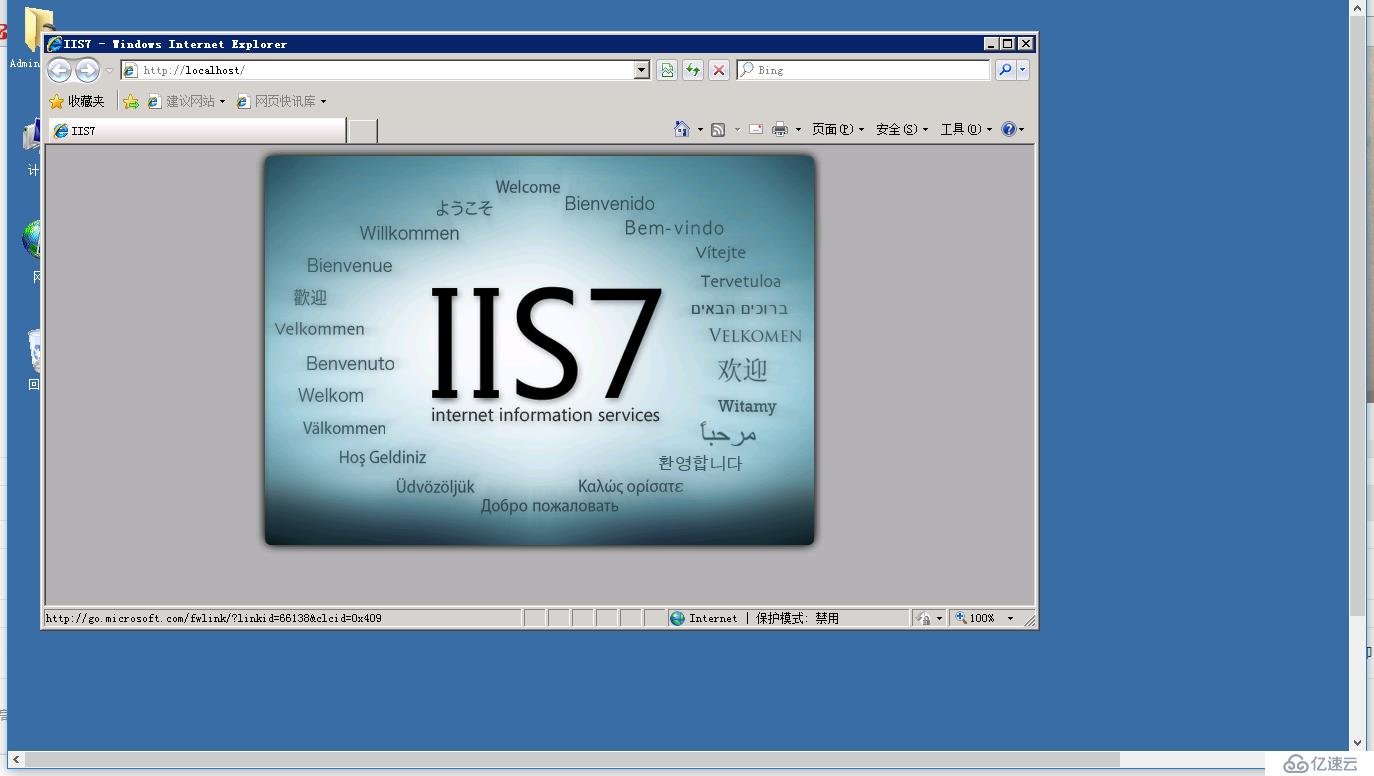Print the page with printer icon
Viewport: 1374px width, 776px height.
780,129
